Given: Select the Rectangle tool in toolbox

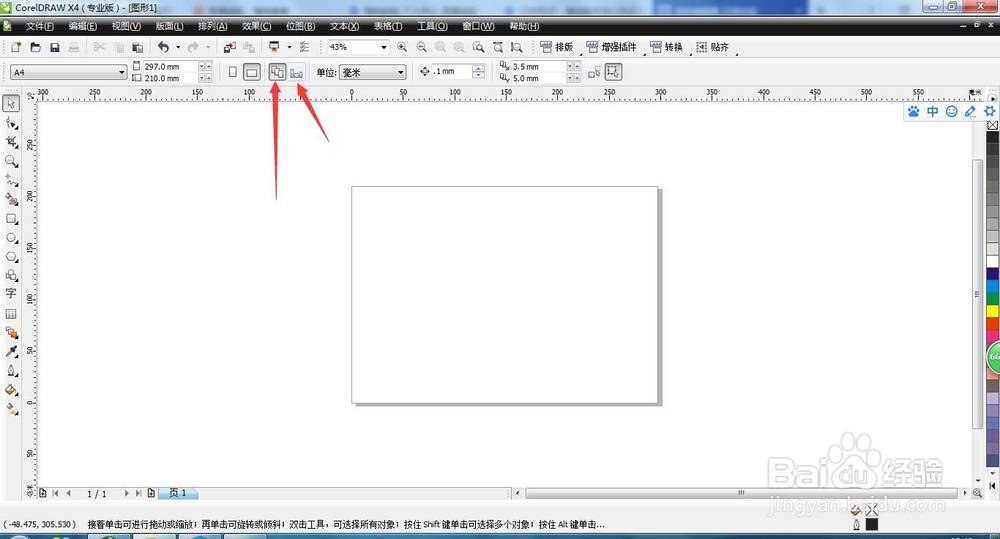Looking at the screenshot, I should tap(11, 219).
